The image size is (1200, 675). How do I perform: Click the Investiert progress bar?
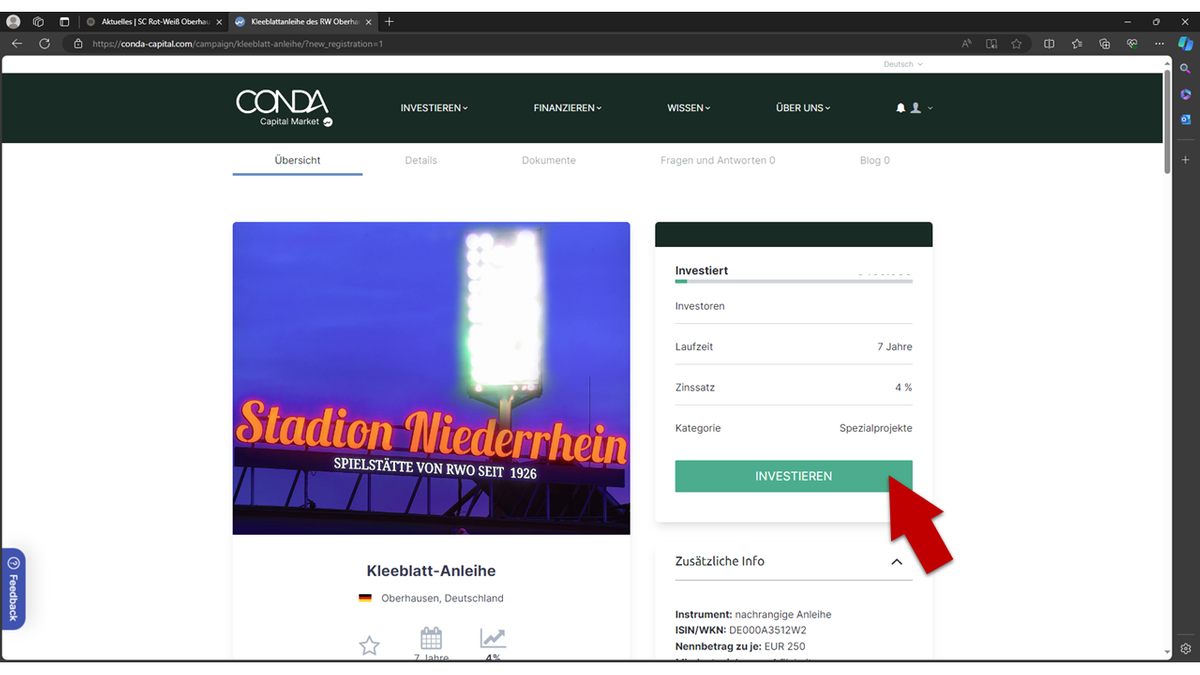pos(794,282)
